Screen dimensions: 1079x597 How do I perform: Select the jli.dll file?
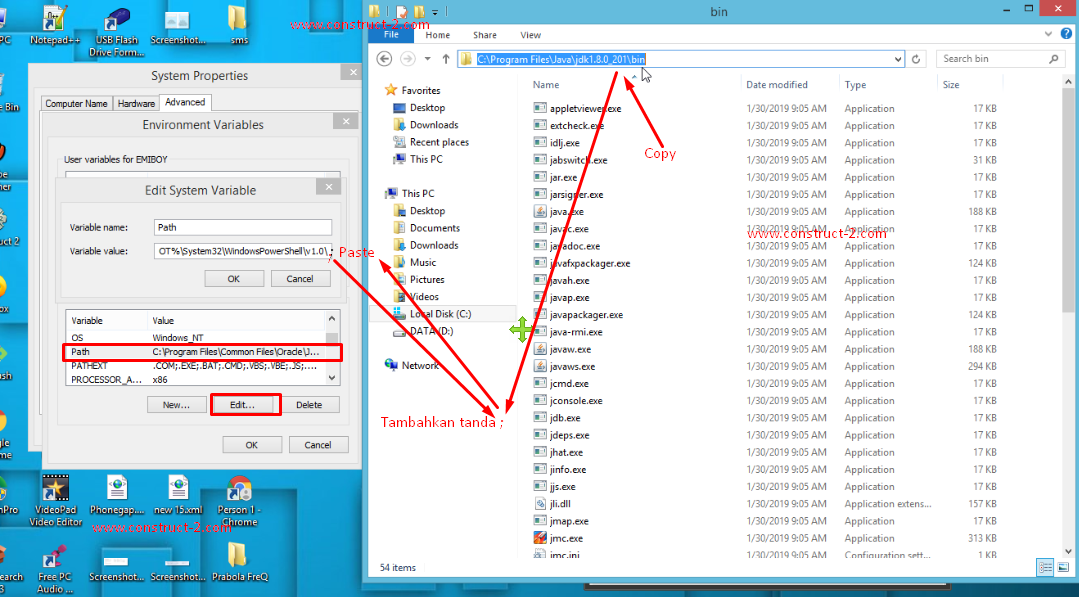pos(559,503)
